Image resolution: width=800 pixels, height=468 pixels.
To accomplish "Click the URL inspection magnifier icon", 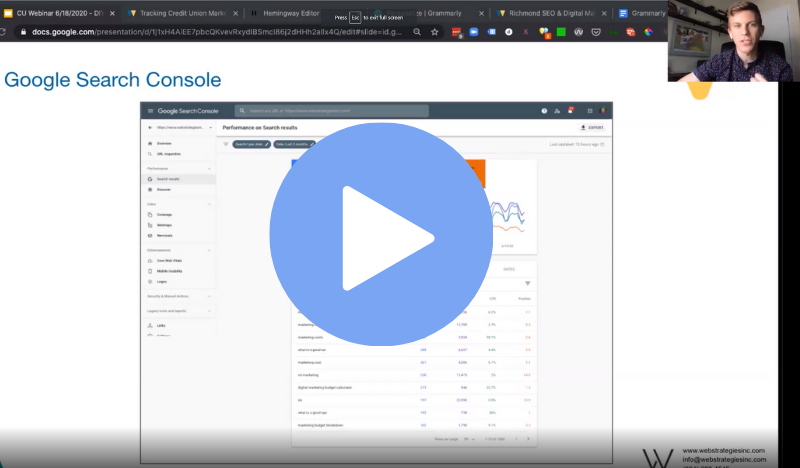I will click(x=150, y=154).
